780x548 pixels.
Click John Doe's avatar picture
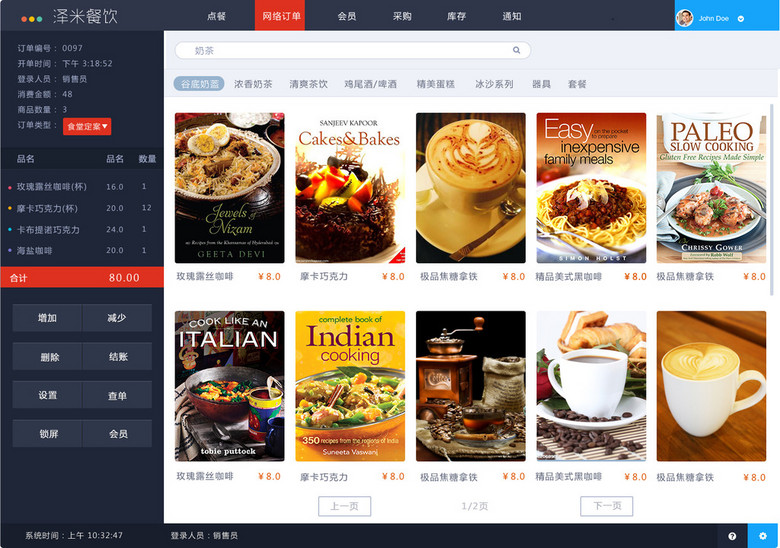[685, 18]
